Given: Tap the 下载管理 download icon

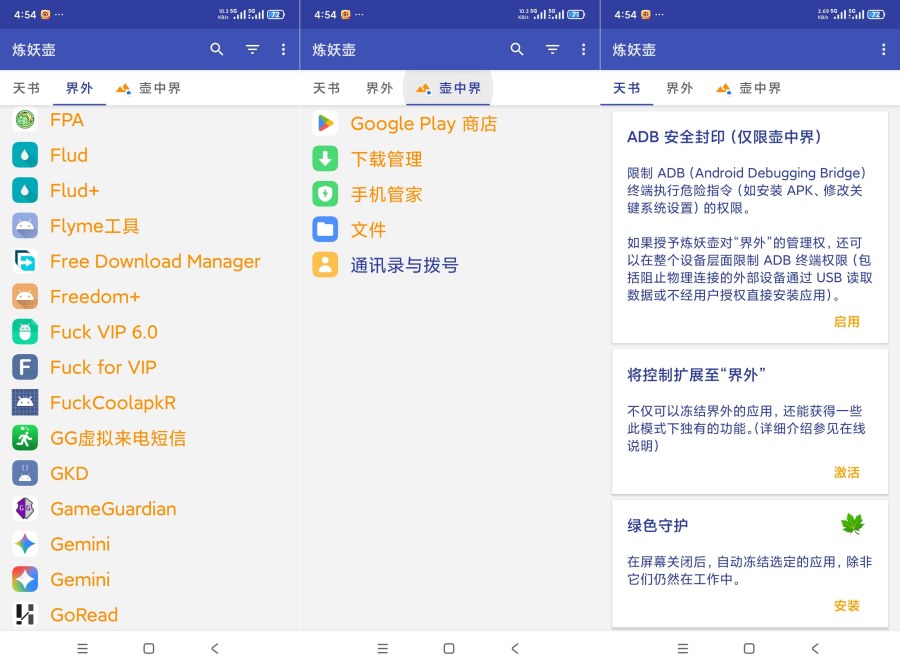Looking at the screenshot, I should pyautogui.click(x=325, y=159).
